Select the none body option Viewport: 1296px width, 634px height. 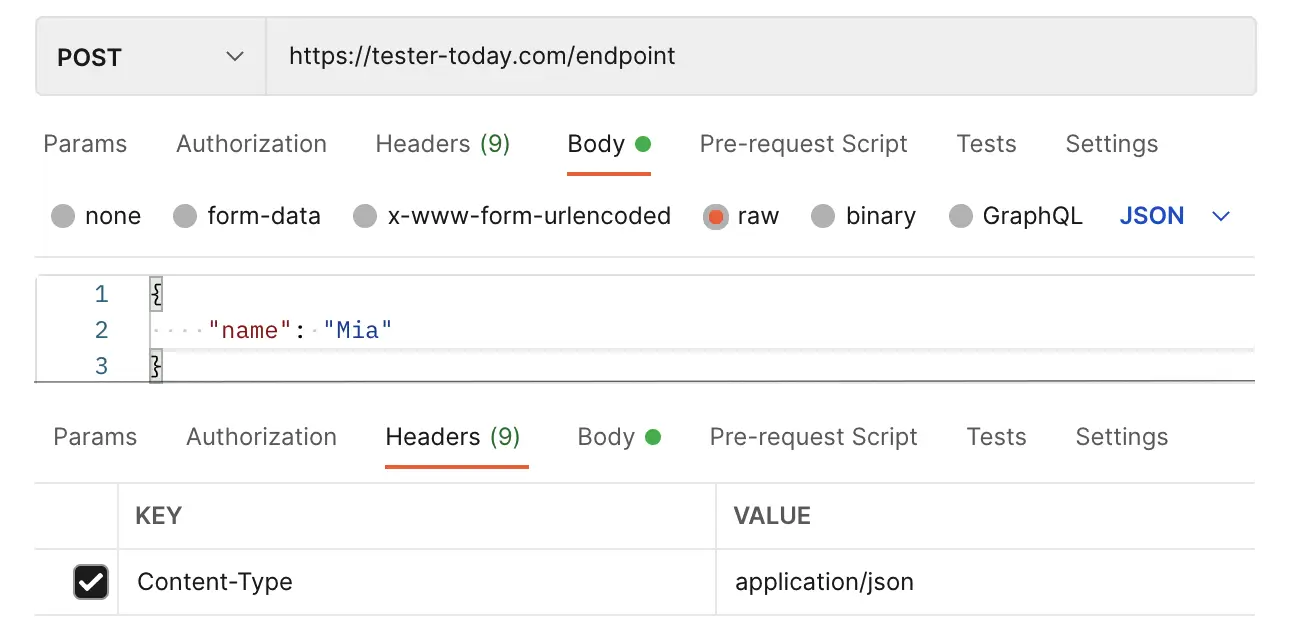pyautogui.click(x=63, y=216)
